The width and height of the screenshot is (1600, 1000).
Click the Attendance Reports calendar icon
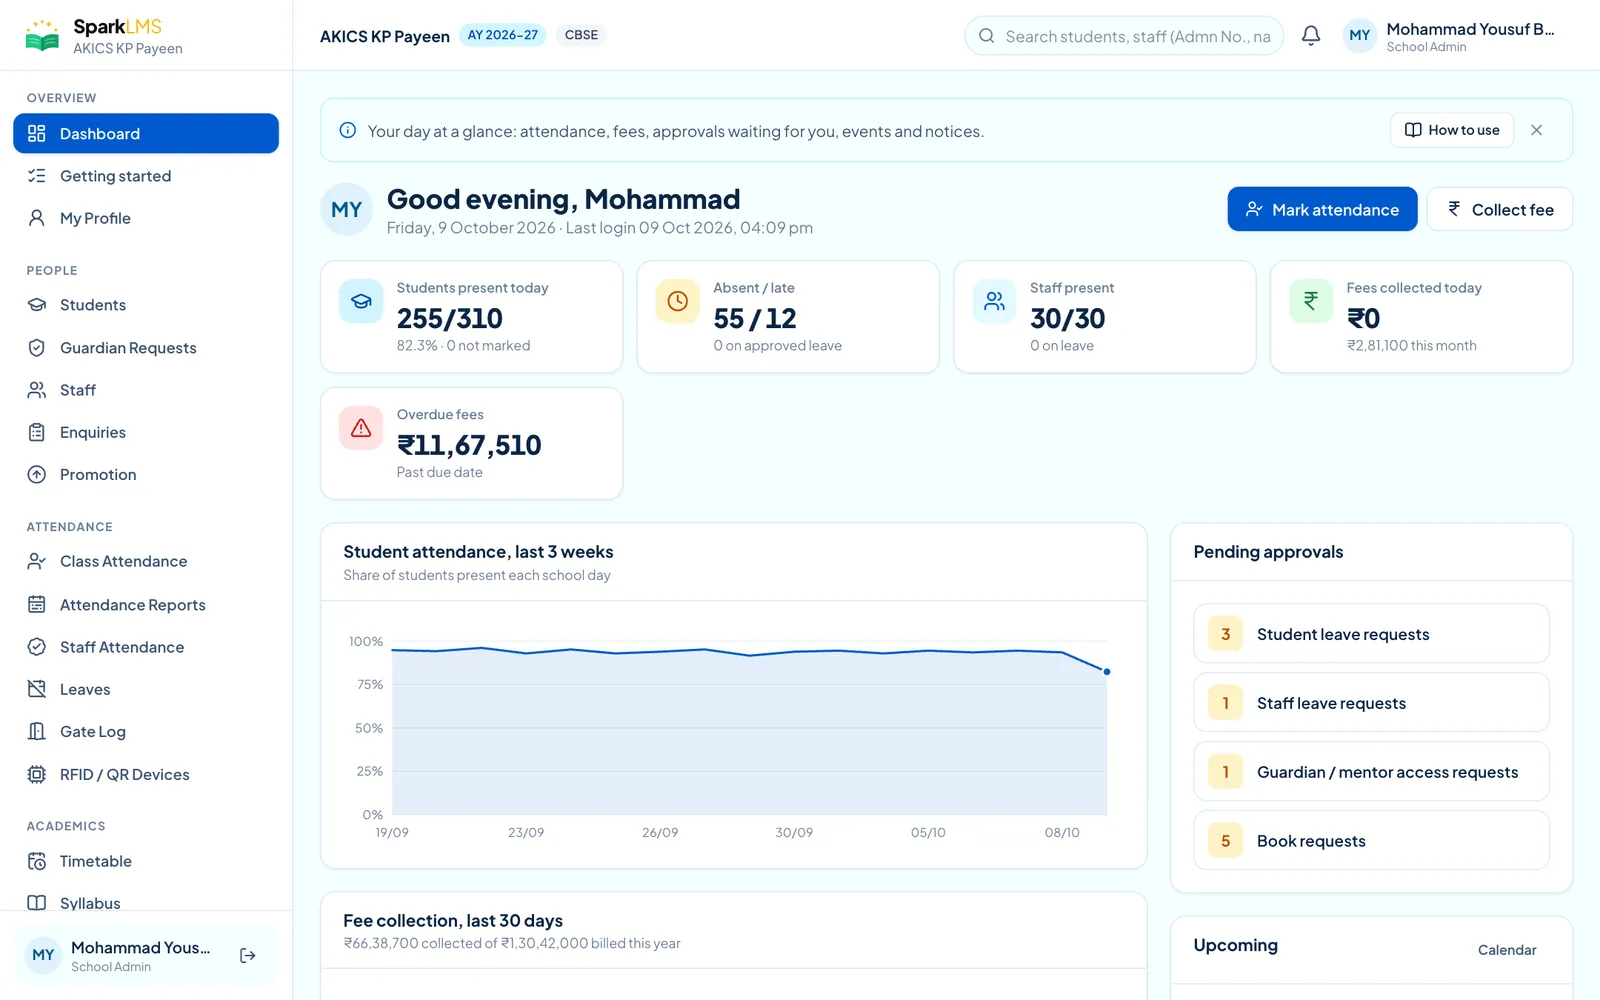(x=37, y=604)
